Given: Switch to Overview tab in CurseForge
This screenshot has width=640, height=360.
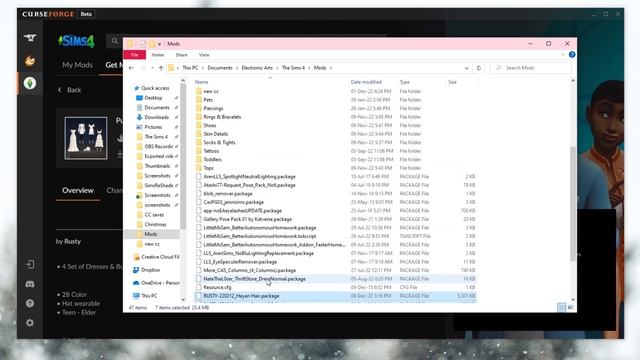Looking at the screenshot, I should coord(78,190).
